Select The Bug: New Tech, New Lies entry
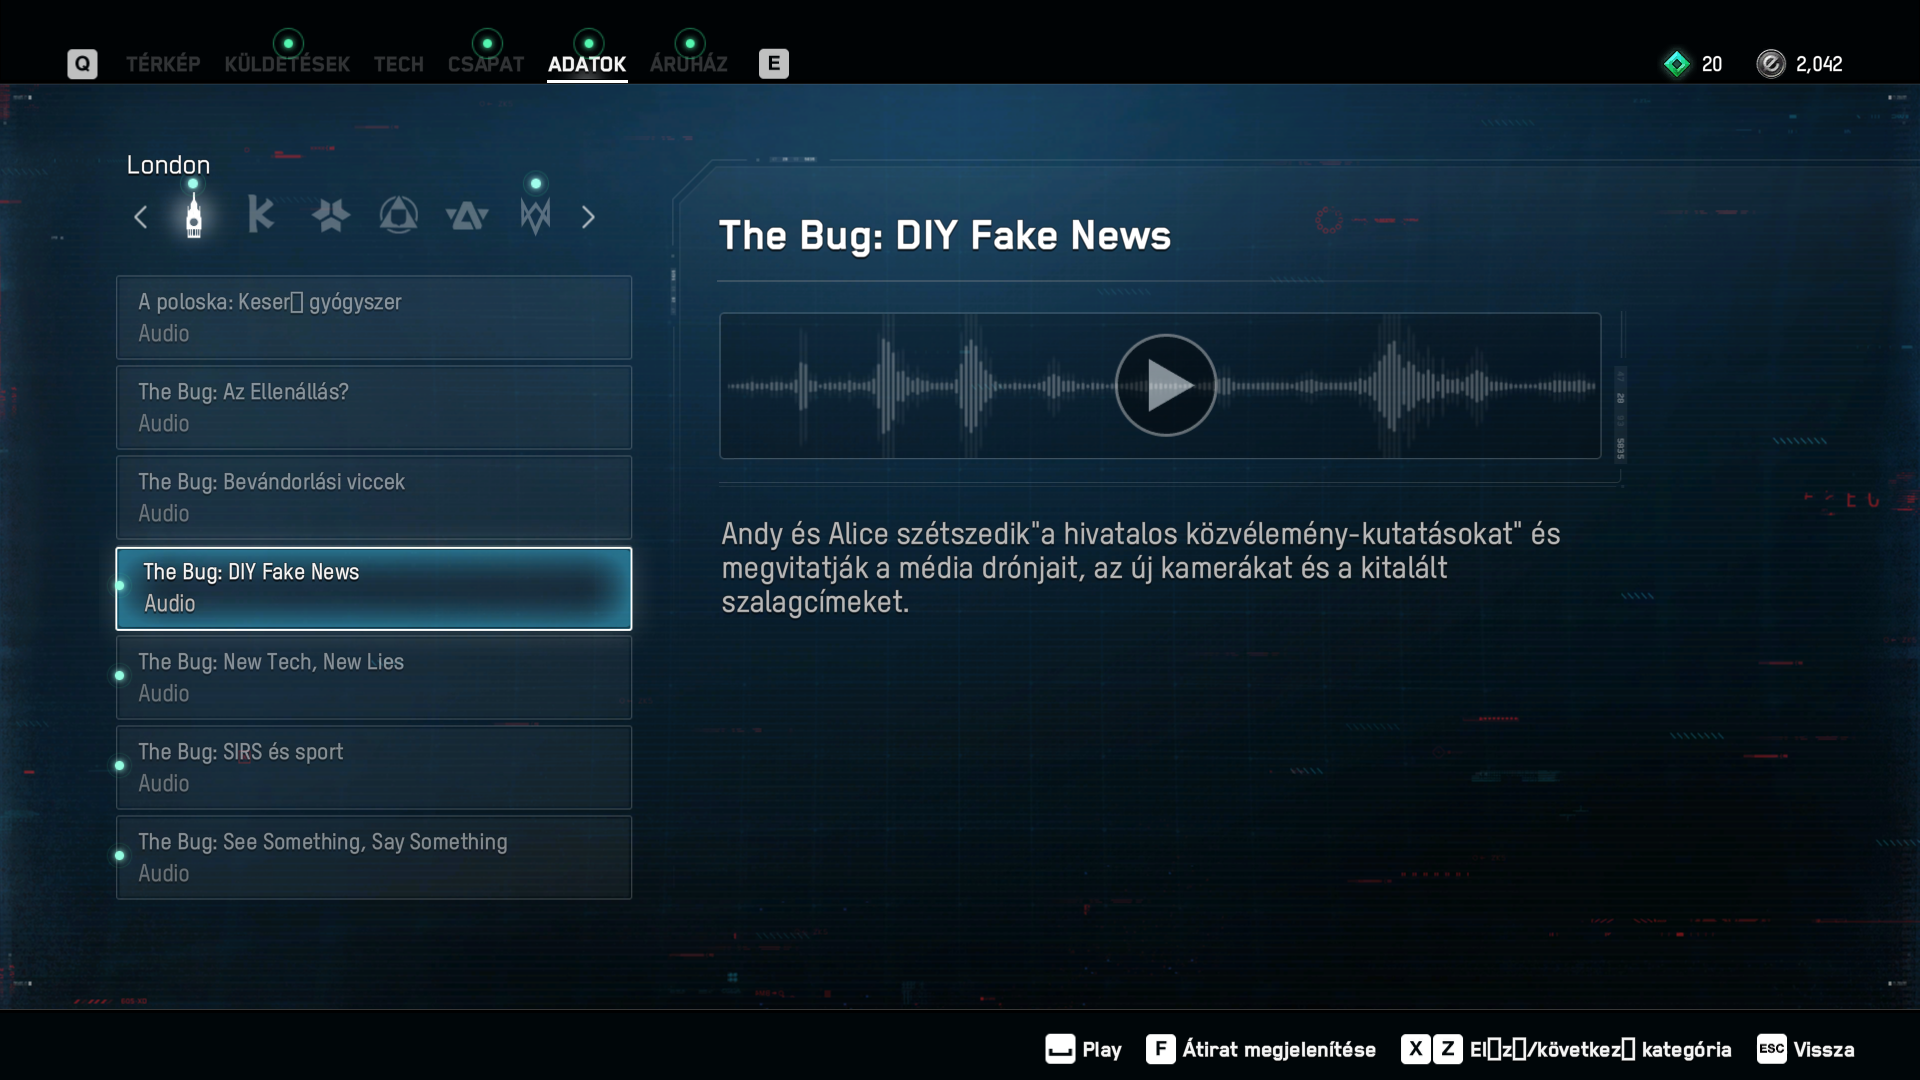 click(x=374, y=677)
